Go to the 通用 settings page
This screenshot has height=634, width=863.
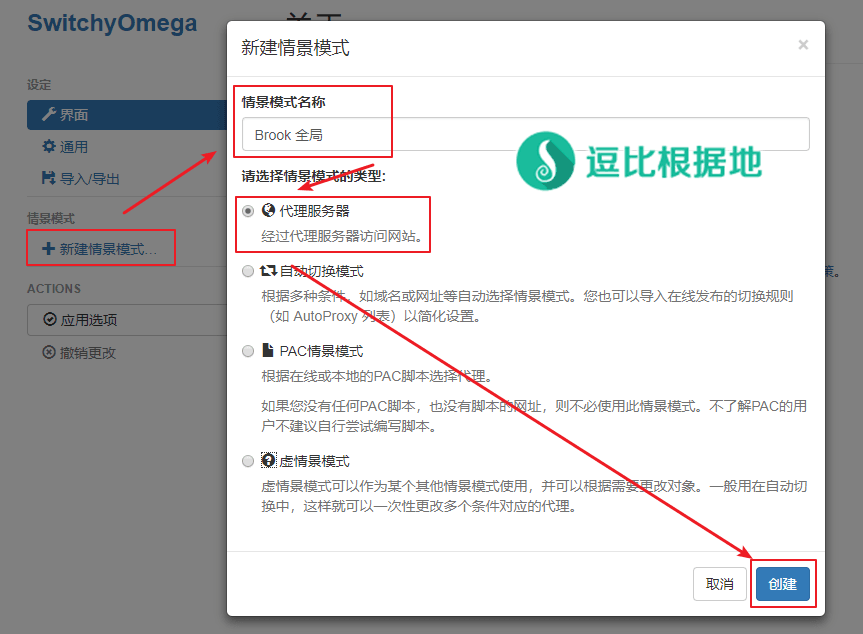point(74,147)
